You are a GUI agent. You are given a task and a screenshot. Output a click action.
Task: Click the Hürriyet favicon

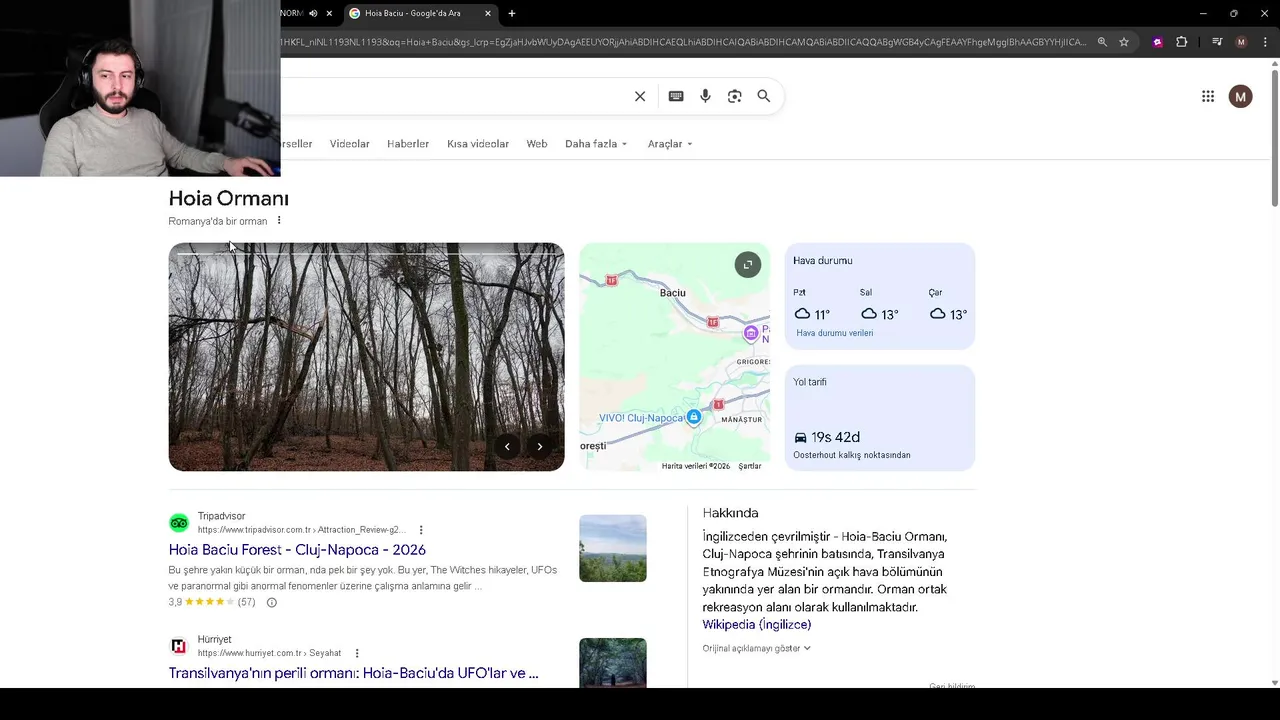[179, 646]
